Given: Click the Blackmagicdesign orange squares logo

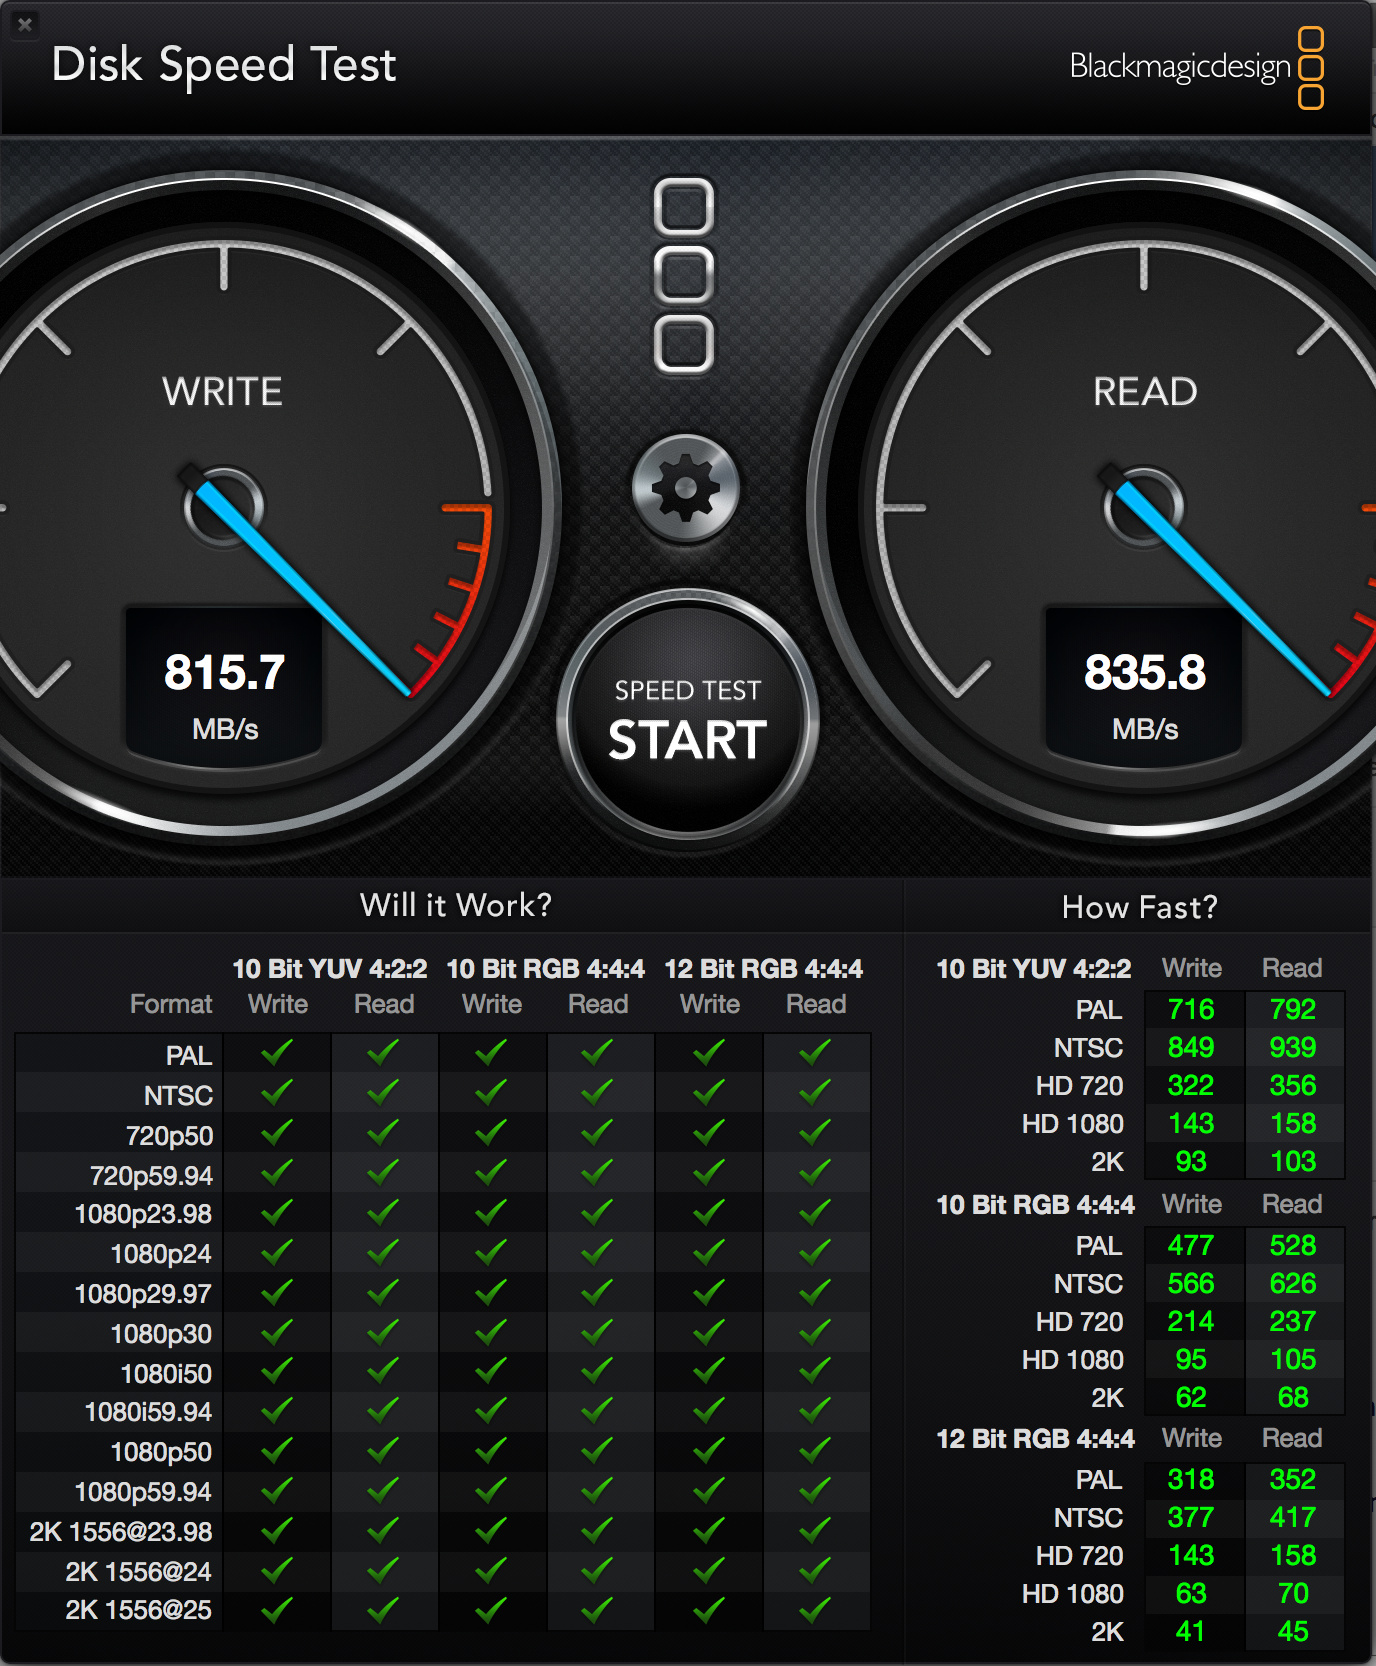Looking at the screenshot, I should tap(1310, 68).
